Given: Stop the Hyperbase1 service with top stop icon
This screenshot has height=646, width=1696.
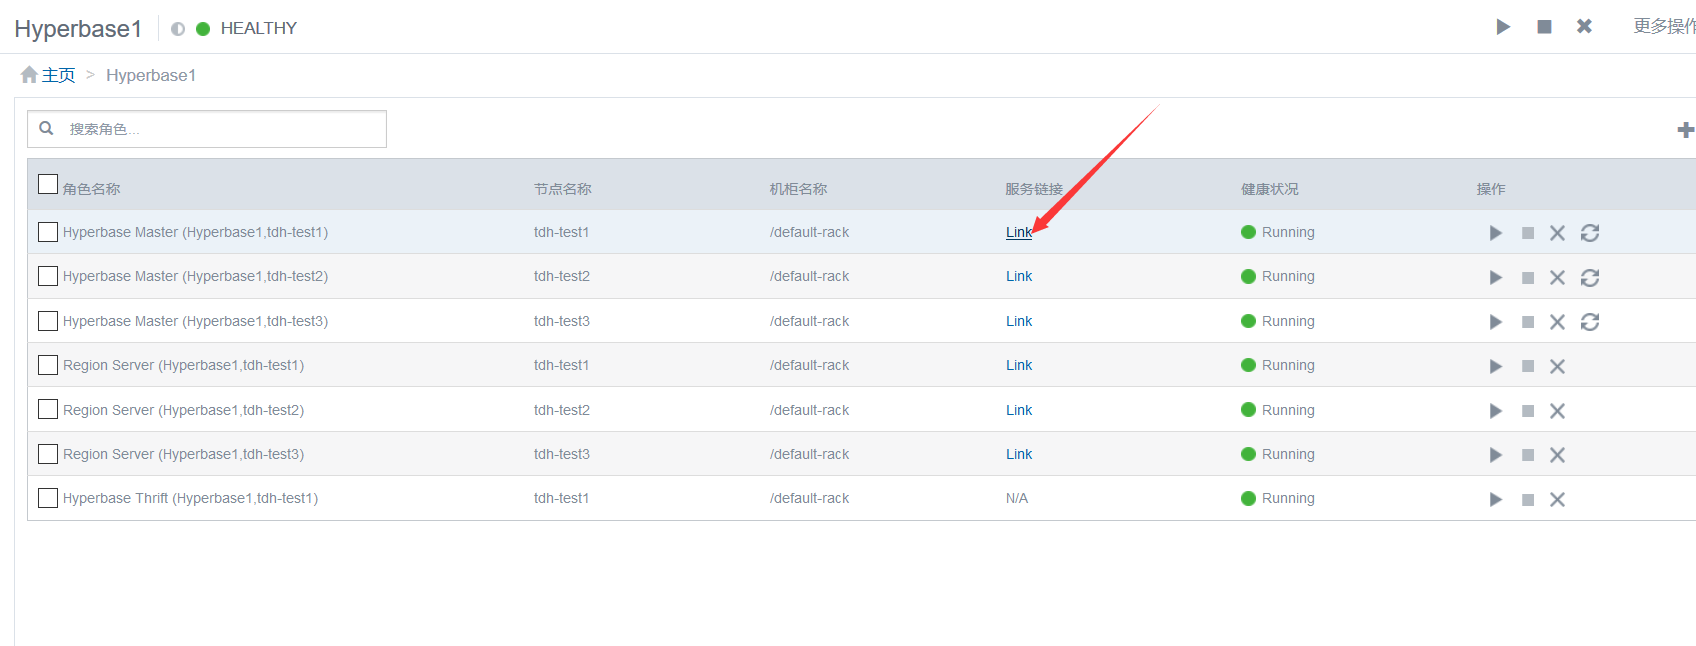Looking at the screenshot, I should tap(1544, 27).
